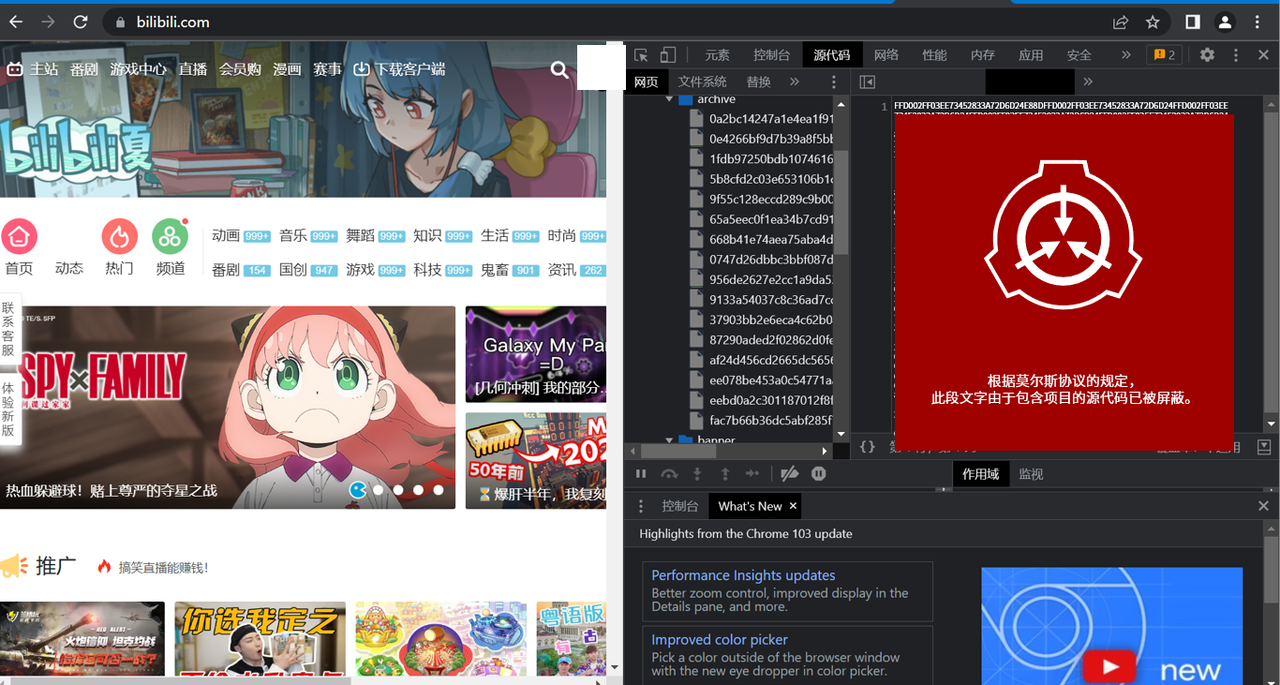The height and width of the screenshot is (685, 1280).
Task: Open the Galaxy My Pa video thumbnail
Action: [536, 354]
